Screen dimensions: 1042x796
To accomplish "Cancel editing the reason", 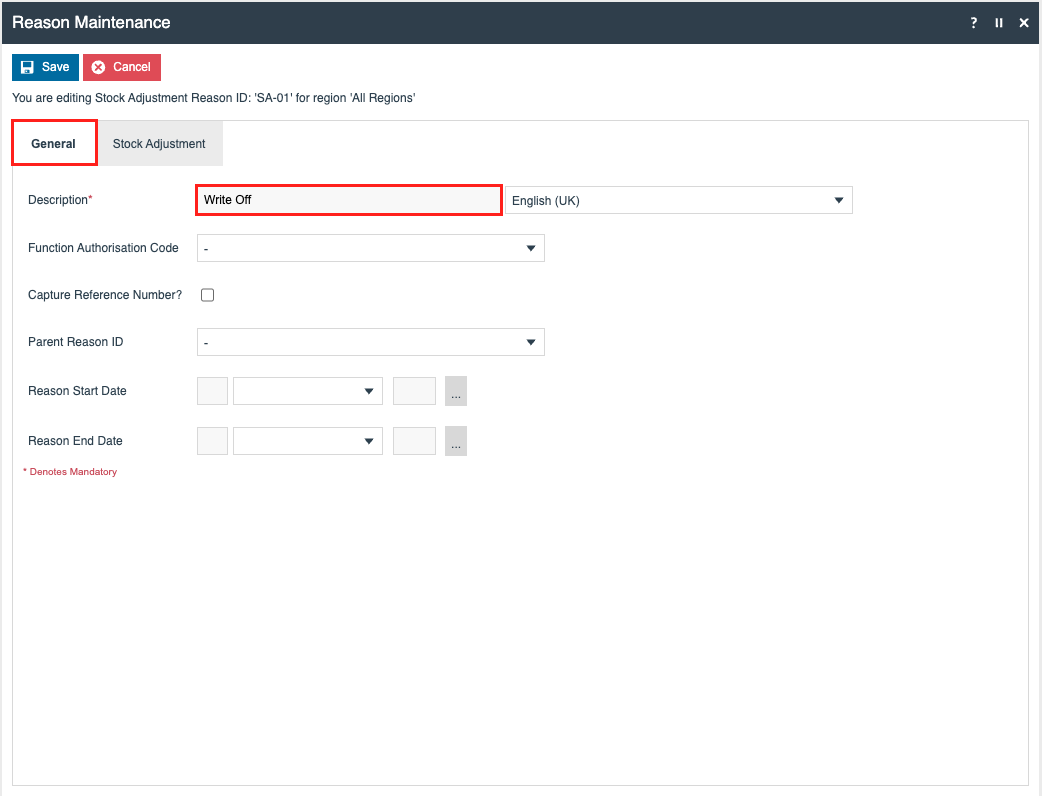I will click(x=122, y=67).
